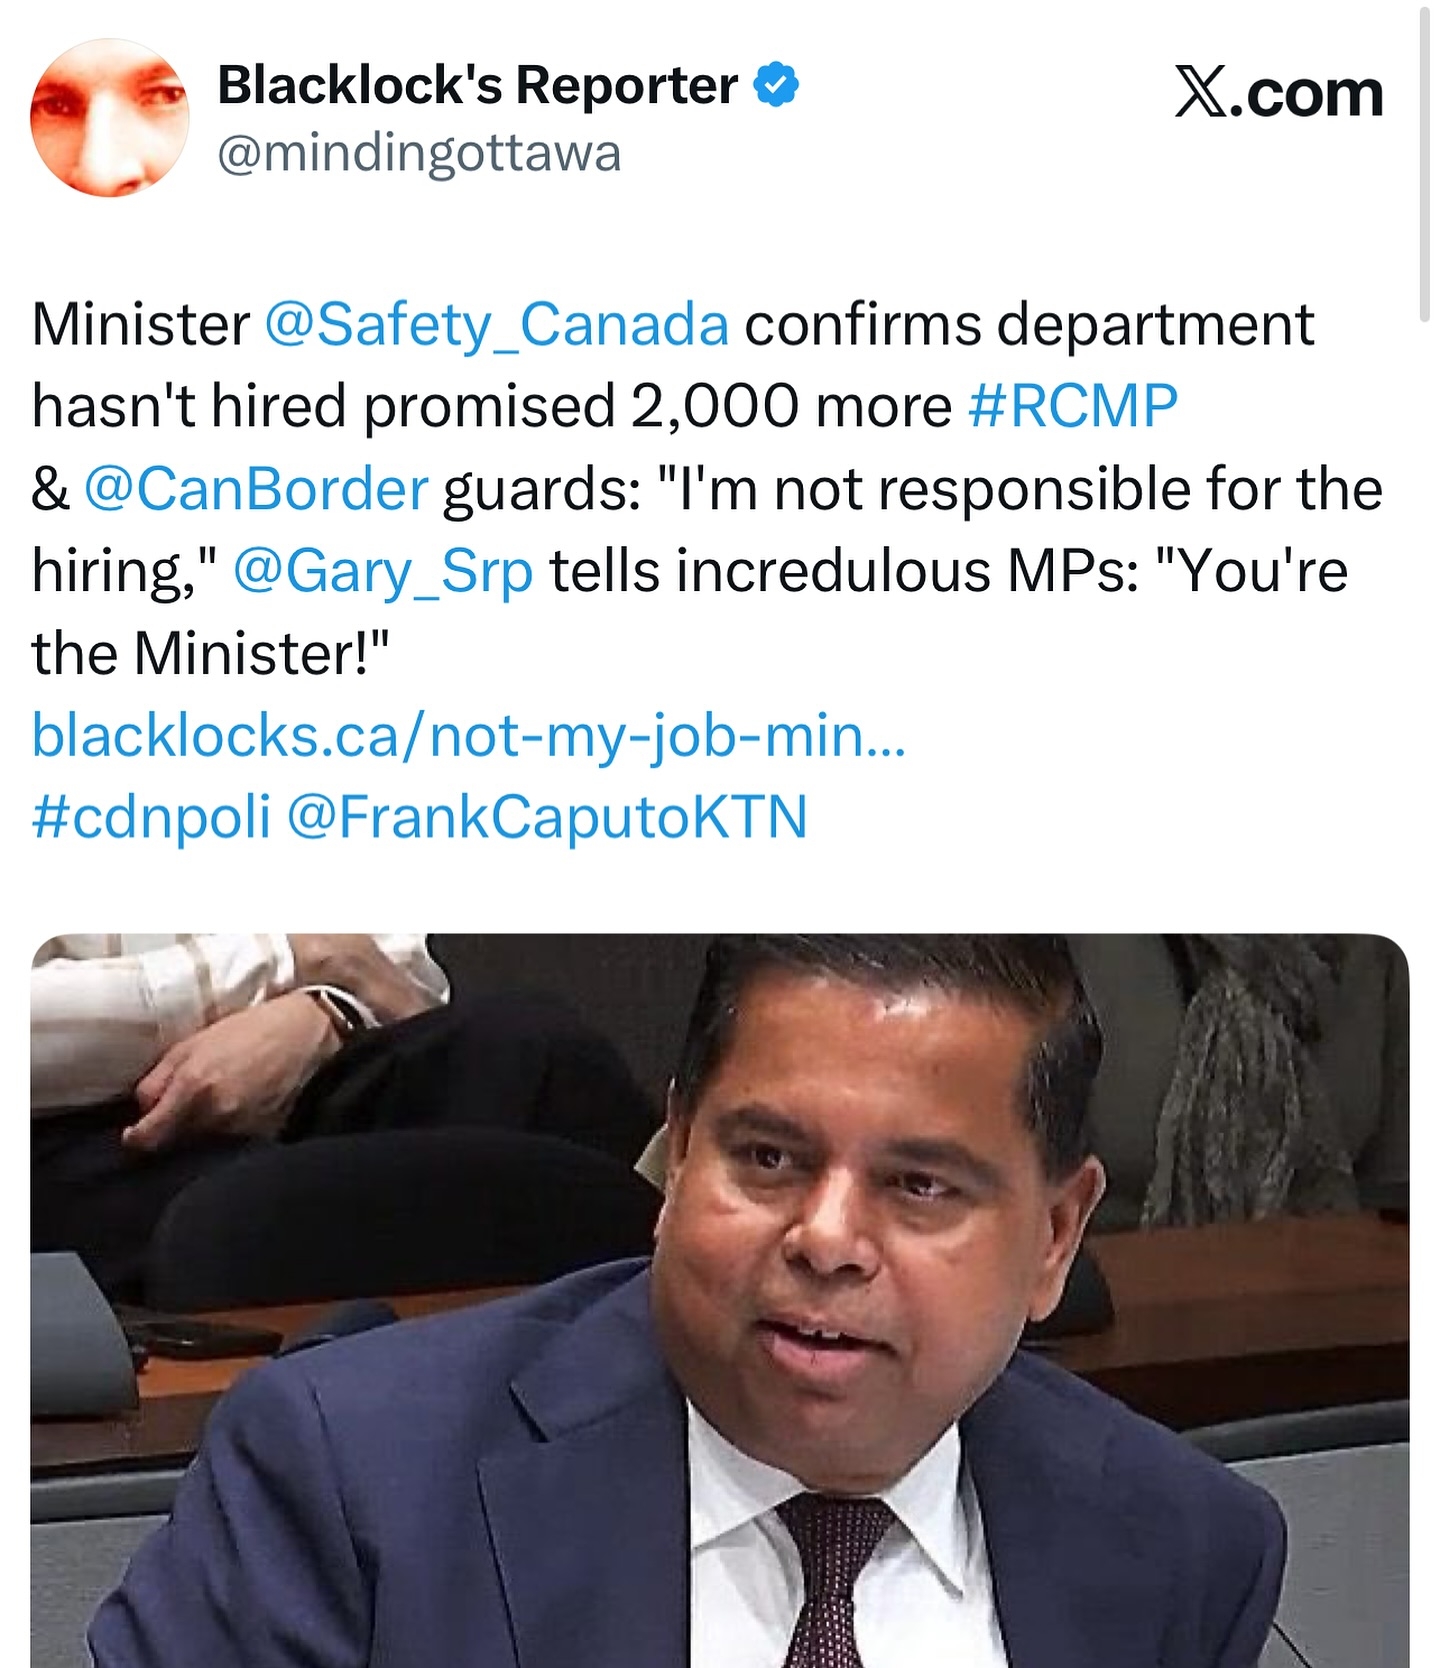Viewport: 1440px width, 1668px height.
Task: Click the "2,000" figure in the tweet
Action: (714, 406)
